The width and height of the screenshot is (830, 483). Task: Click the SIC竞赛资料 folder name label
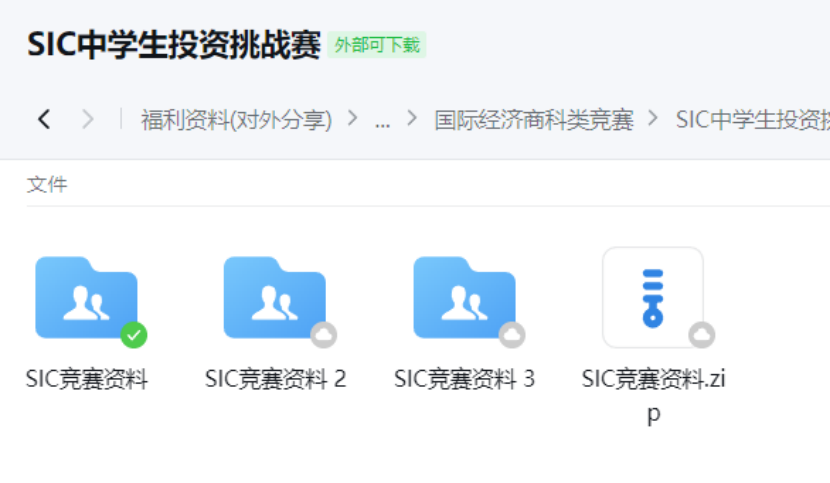87,379
